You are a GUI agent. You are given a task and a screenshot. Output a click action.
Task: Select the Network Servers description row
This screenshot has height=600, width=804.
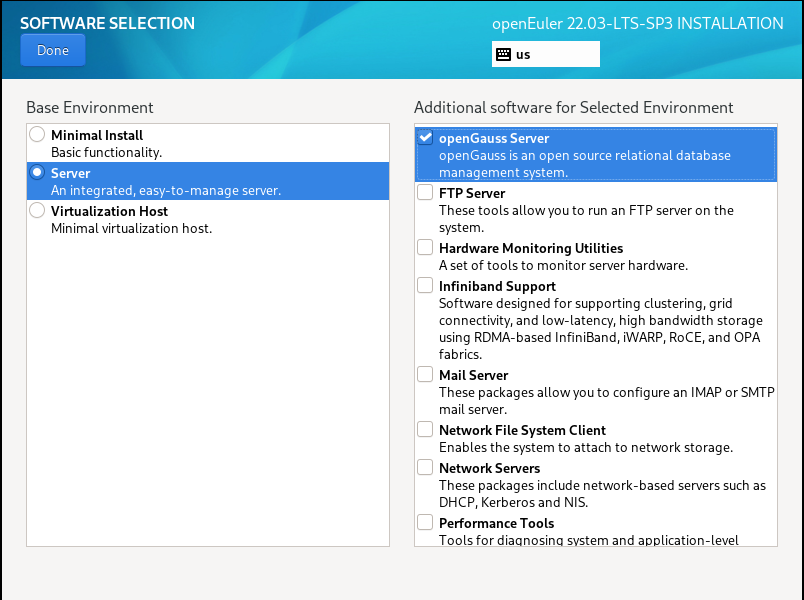(602, 493)
